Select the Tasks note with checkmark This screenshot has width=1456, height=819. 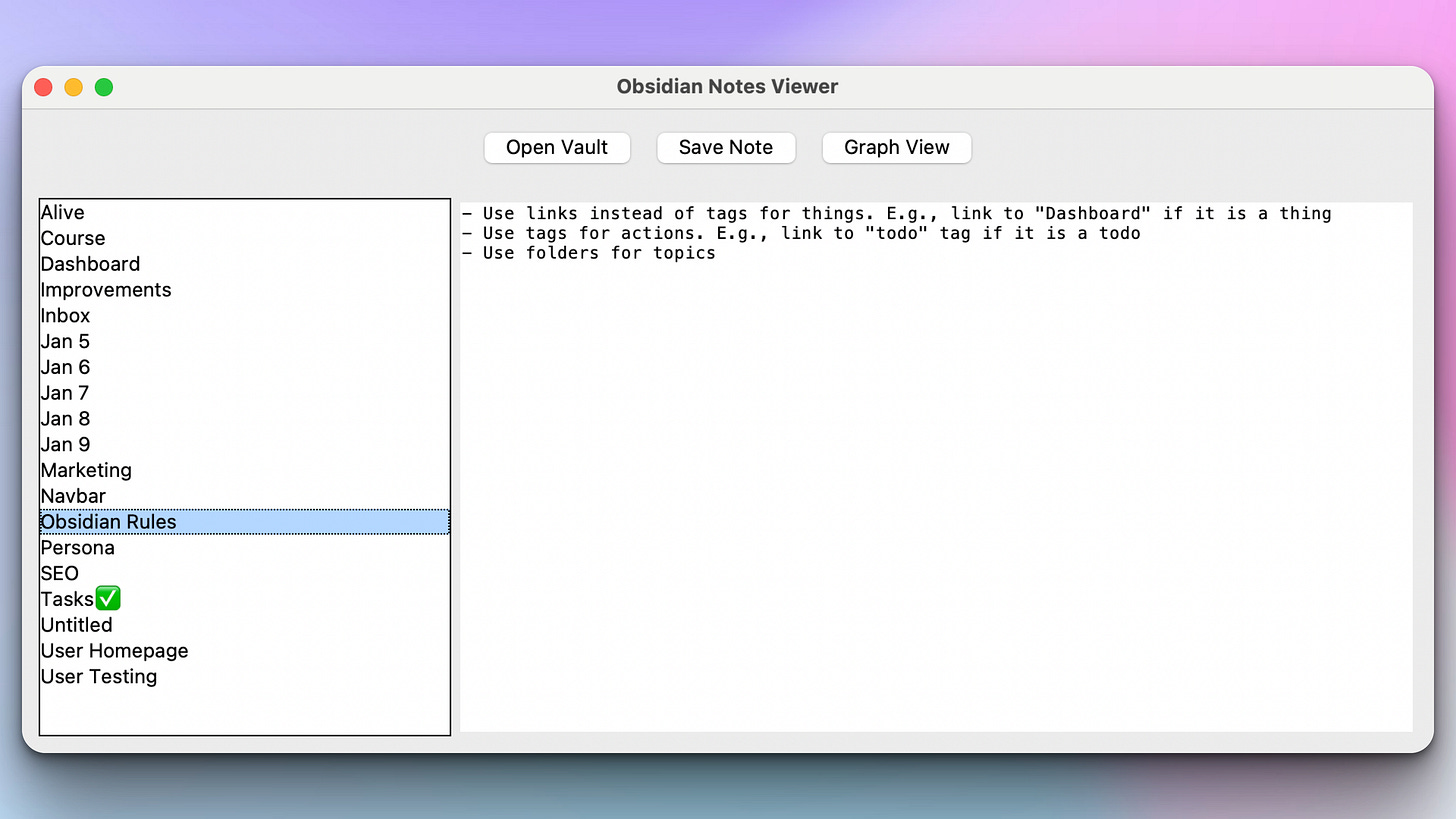tap(245, 599)
